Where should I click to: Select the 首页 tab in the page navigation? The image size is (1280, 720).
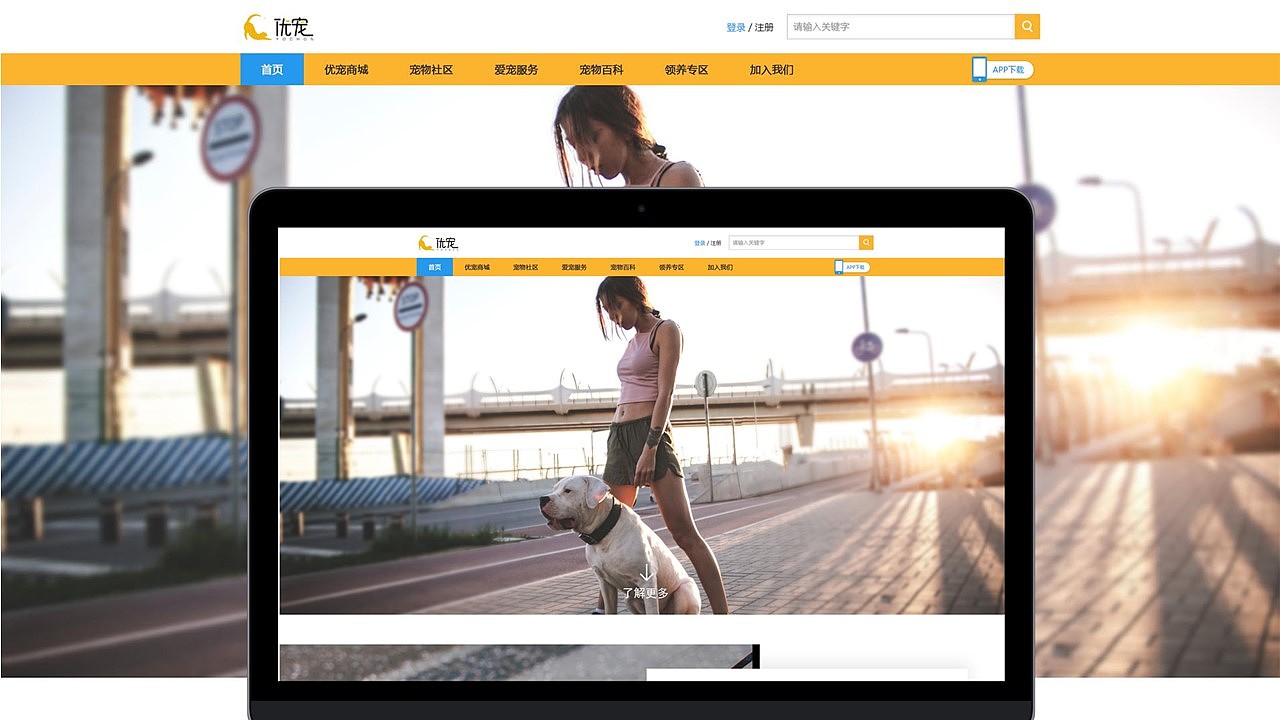pos(272,70)
